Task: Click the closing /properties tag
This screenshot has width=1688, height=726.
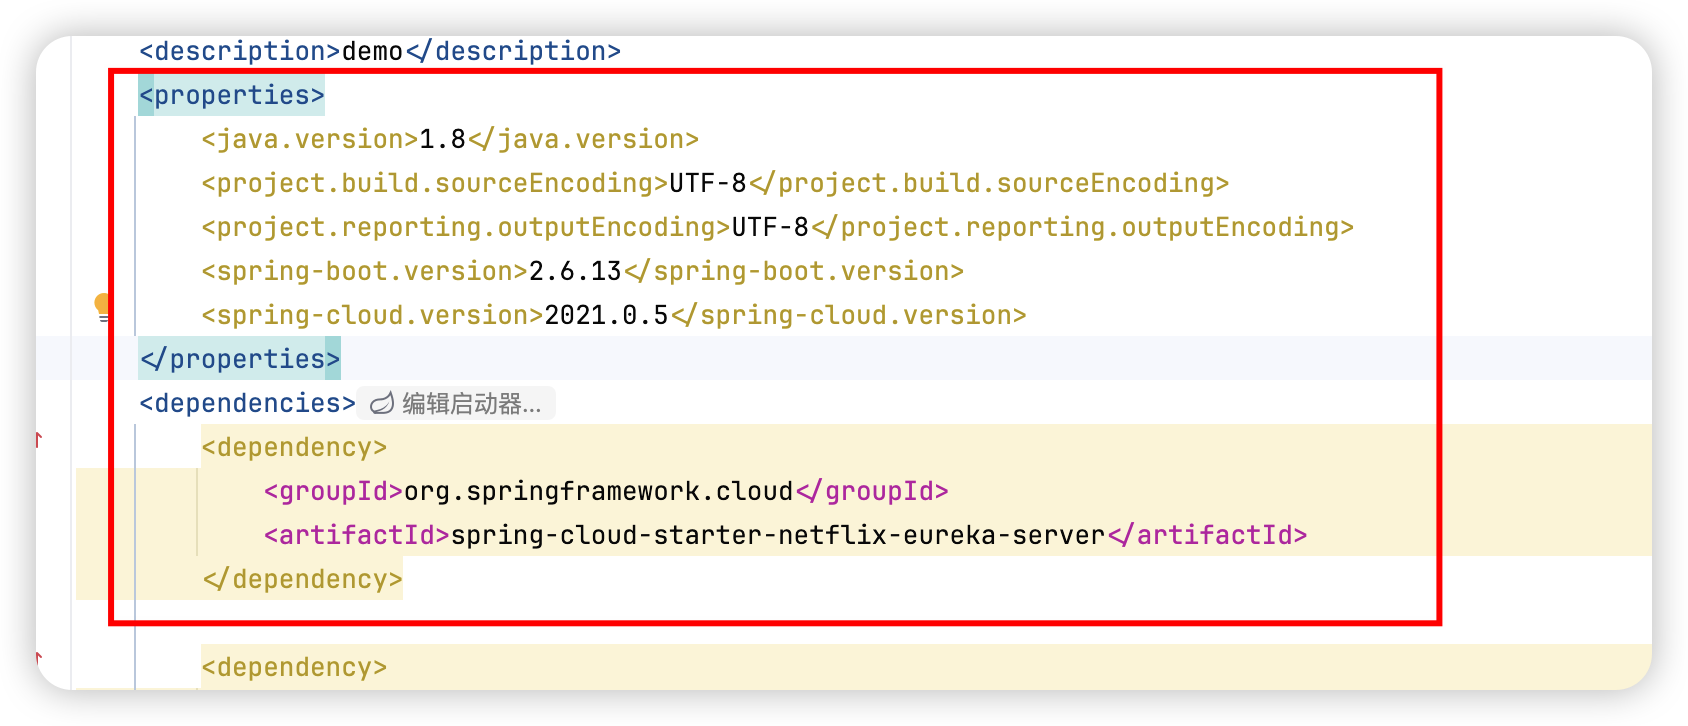Action: (240, 359)
